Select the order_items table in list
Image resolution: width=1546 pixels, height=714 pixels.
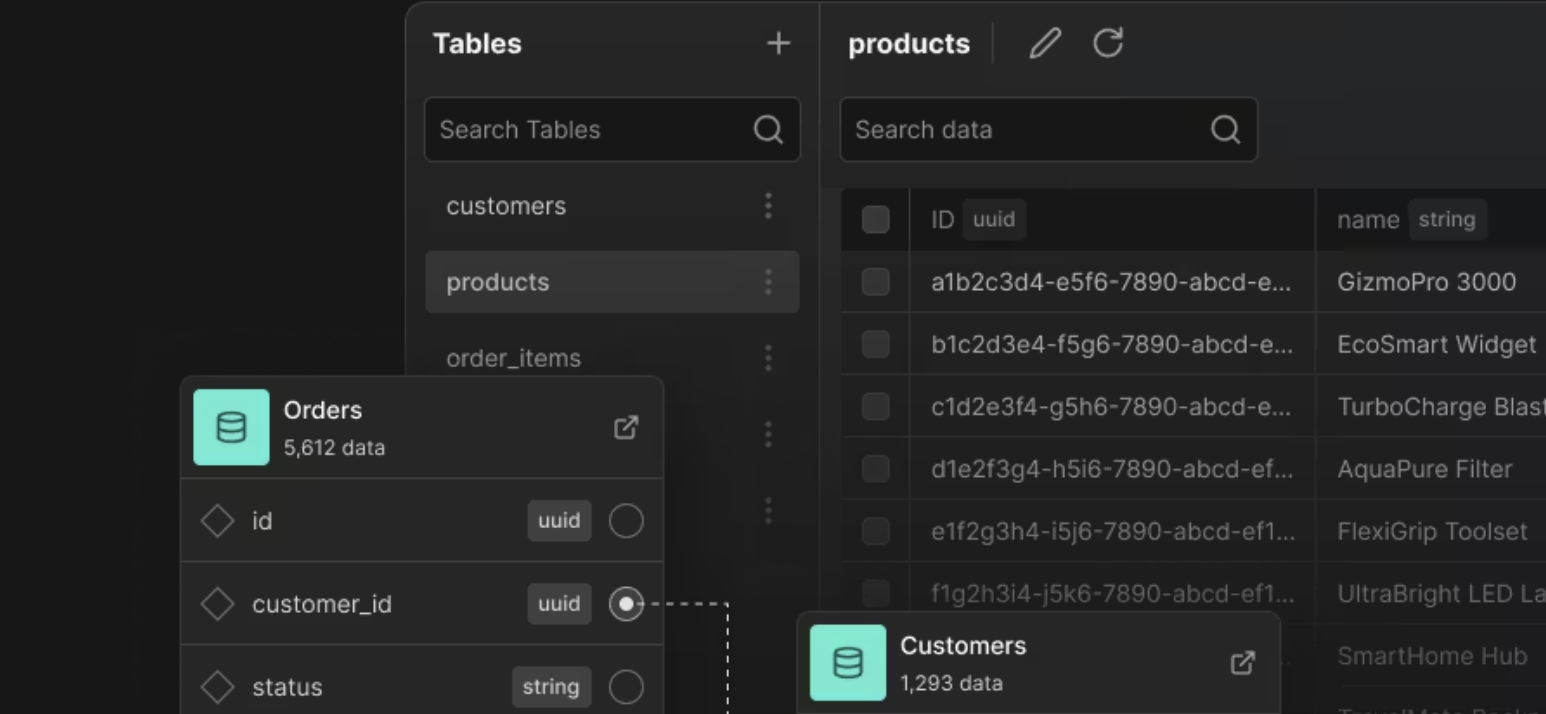pos(513,358)
